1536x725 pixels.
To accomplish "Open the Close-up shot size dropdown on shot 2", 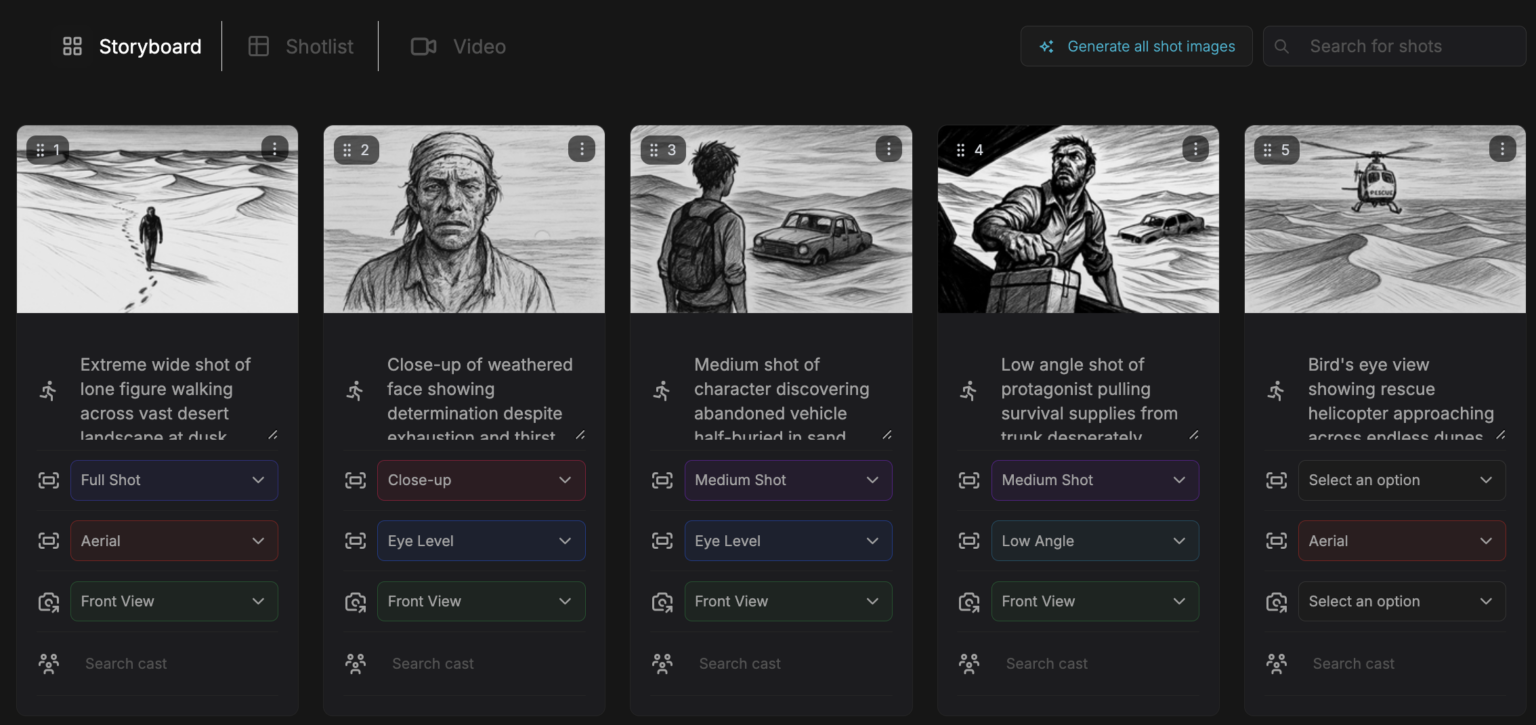I will [x=481, y=480].
